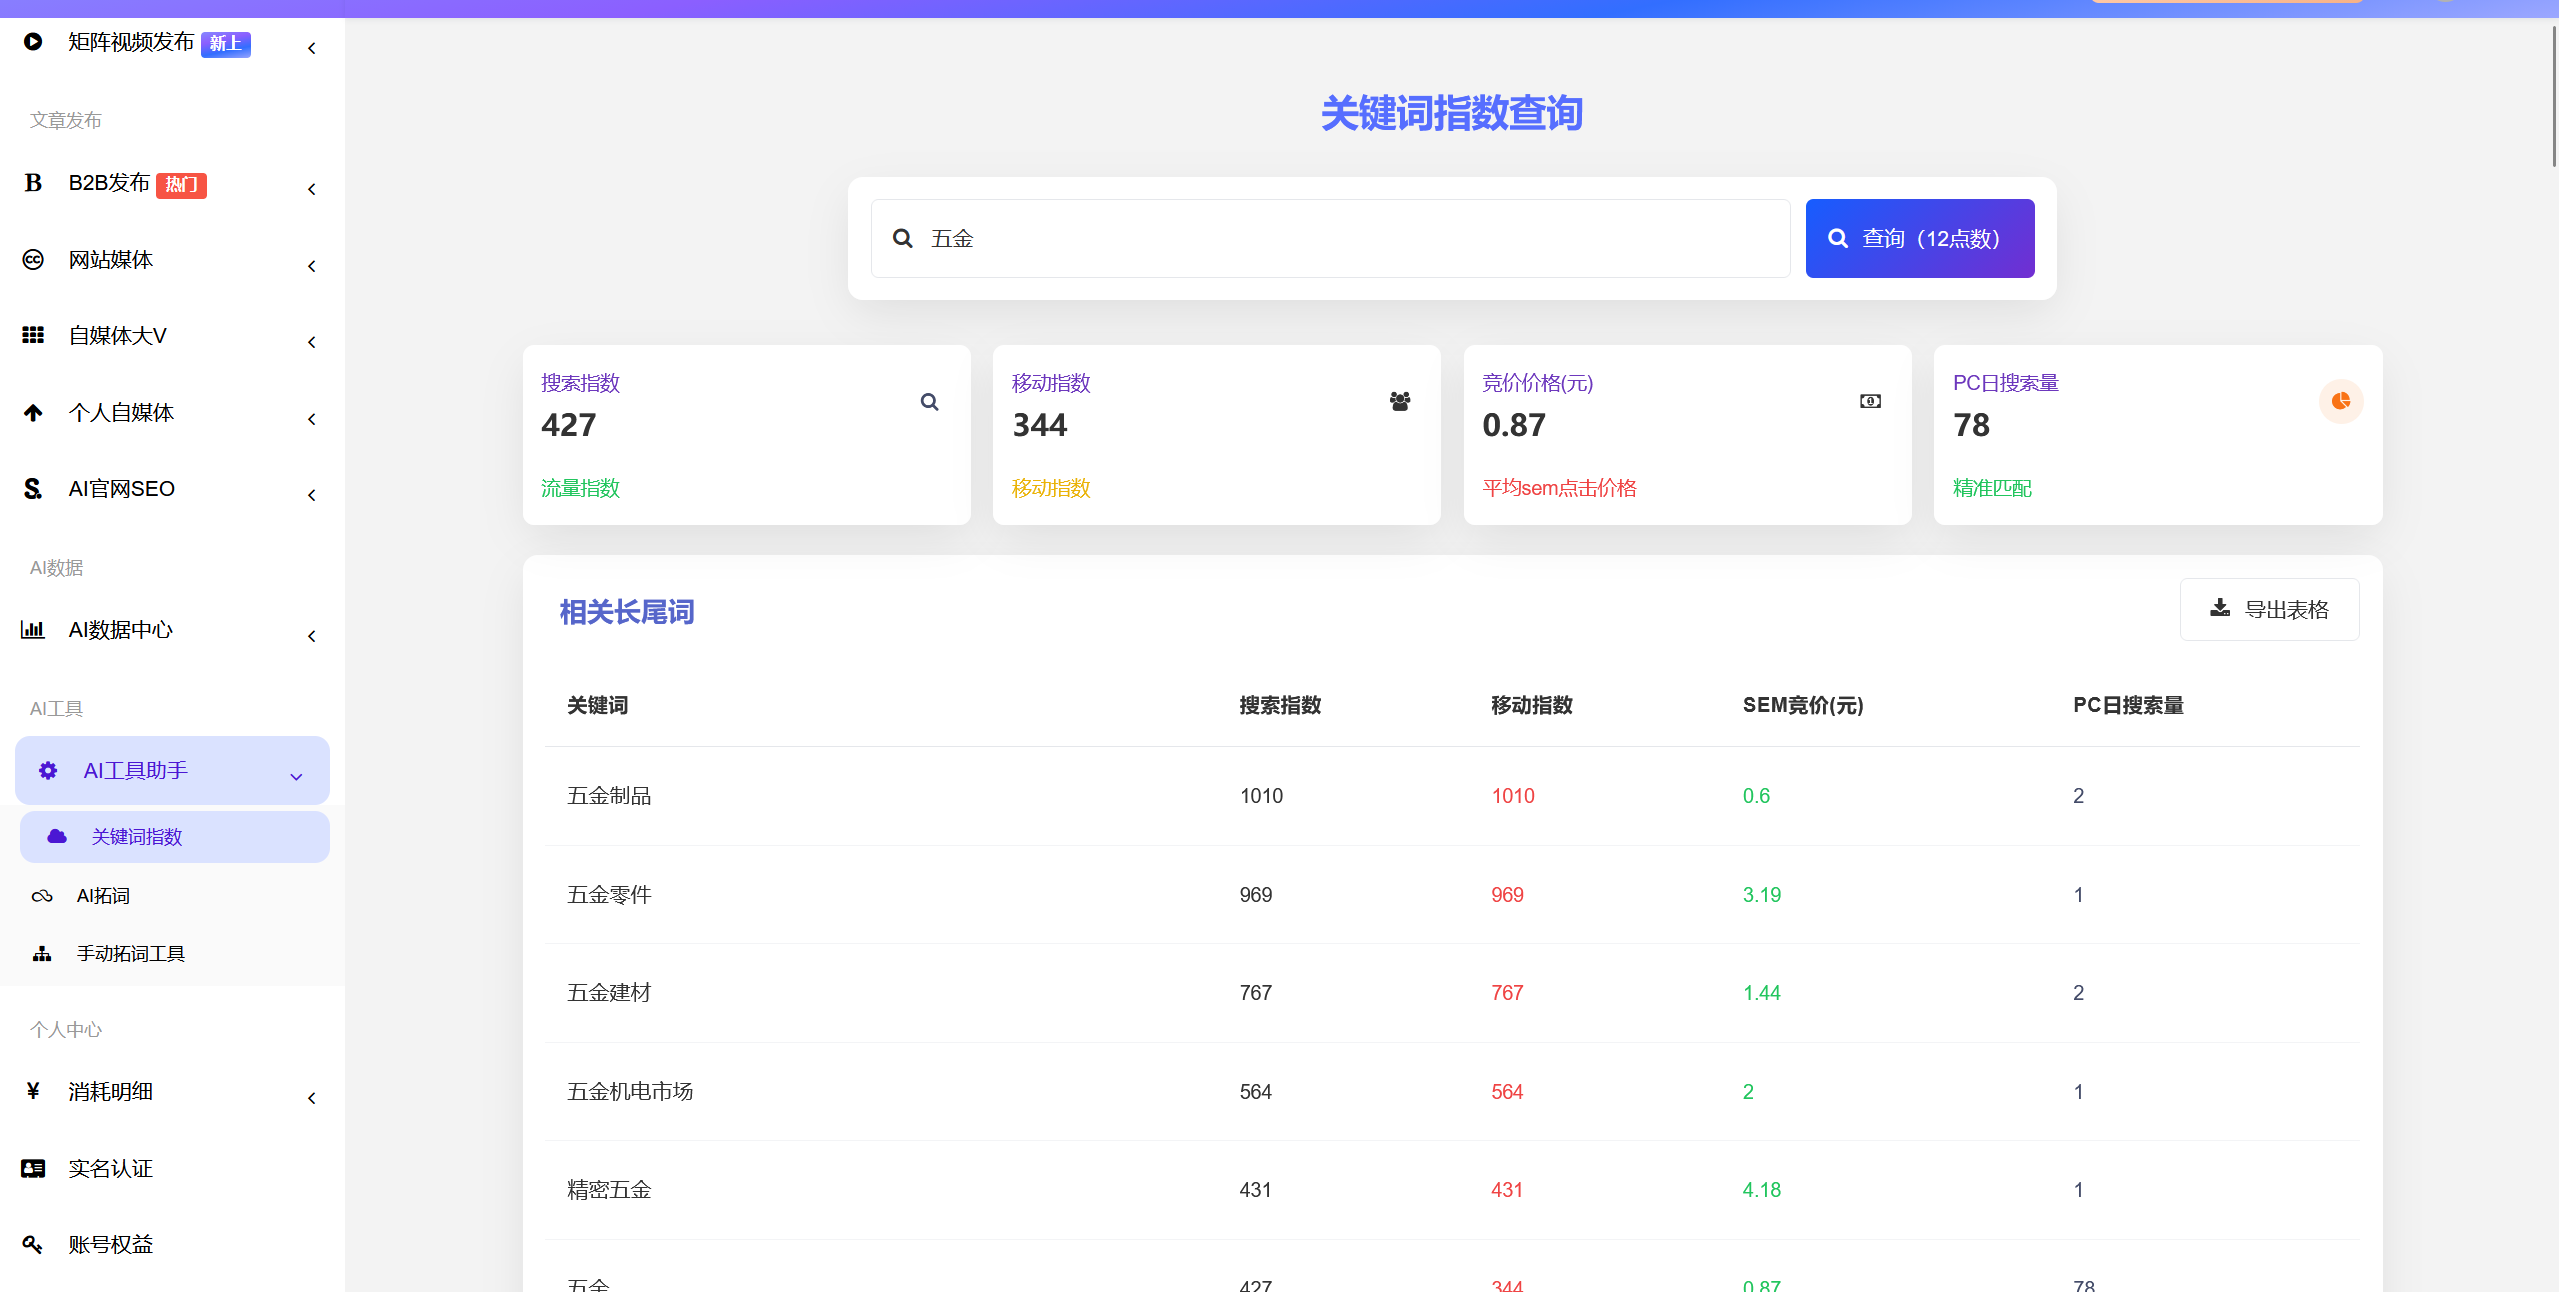This screenshot has width=2559, height=1292.
Task: Click the 精密五金 keyword row
Action: (x=1452, y=1190)
